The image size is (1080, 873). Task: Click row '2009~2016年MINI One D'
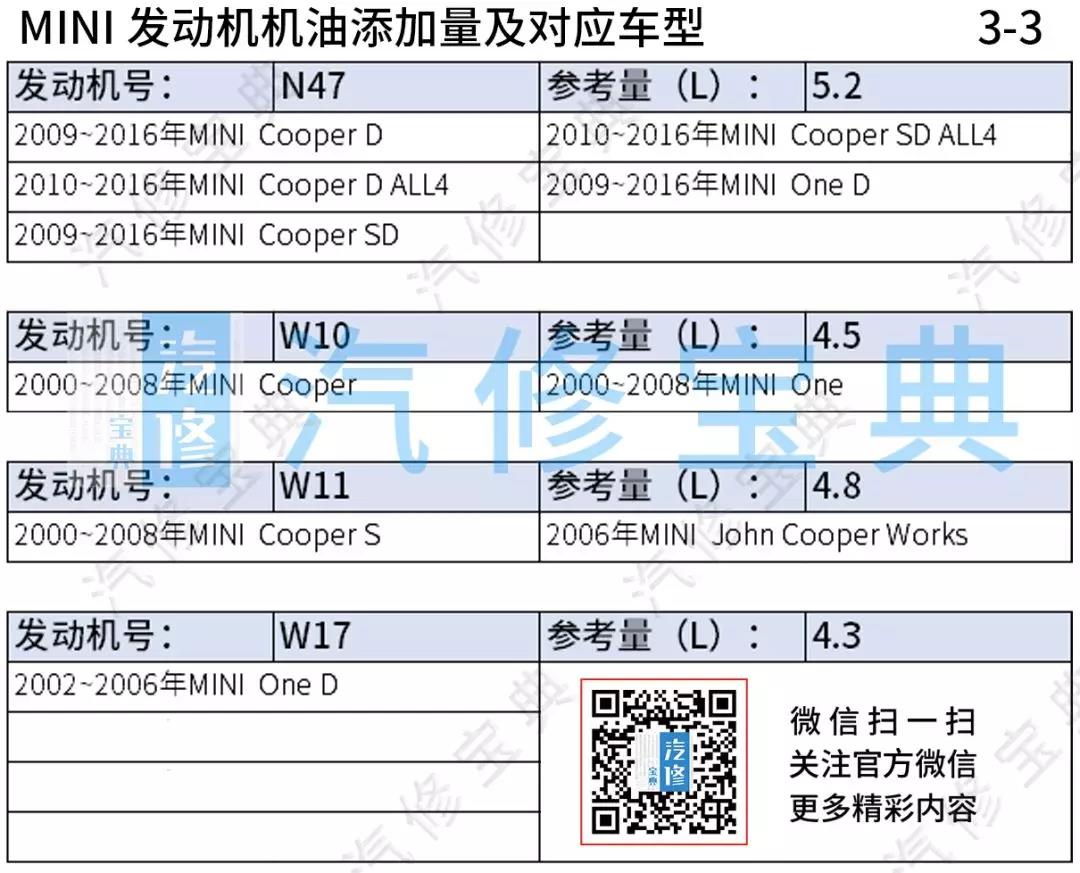tap(805, 187)
